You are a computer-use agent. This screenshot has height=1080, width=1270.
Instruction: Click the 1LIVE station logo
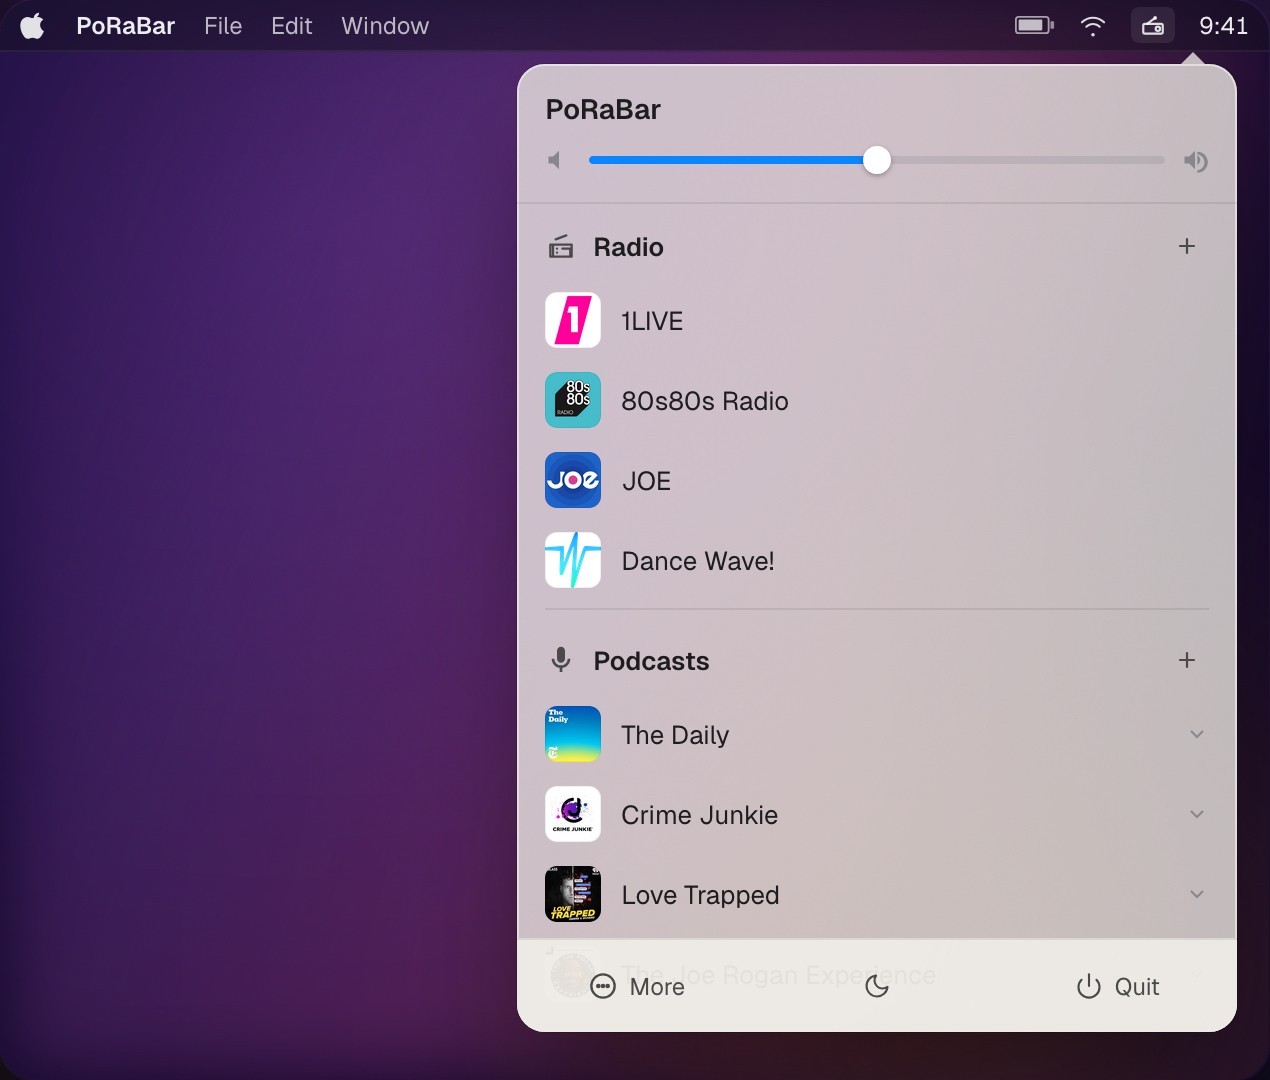573,320
